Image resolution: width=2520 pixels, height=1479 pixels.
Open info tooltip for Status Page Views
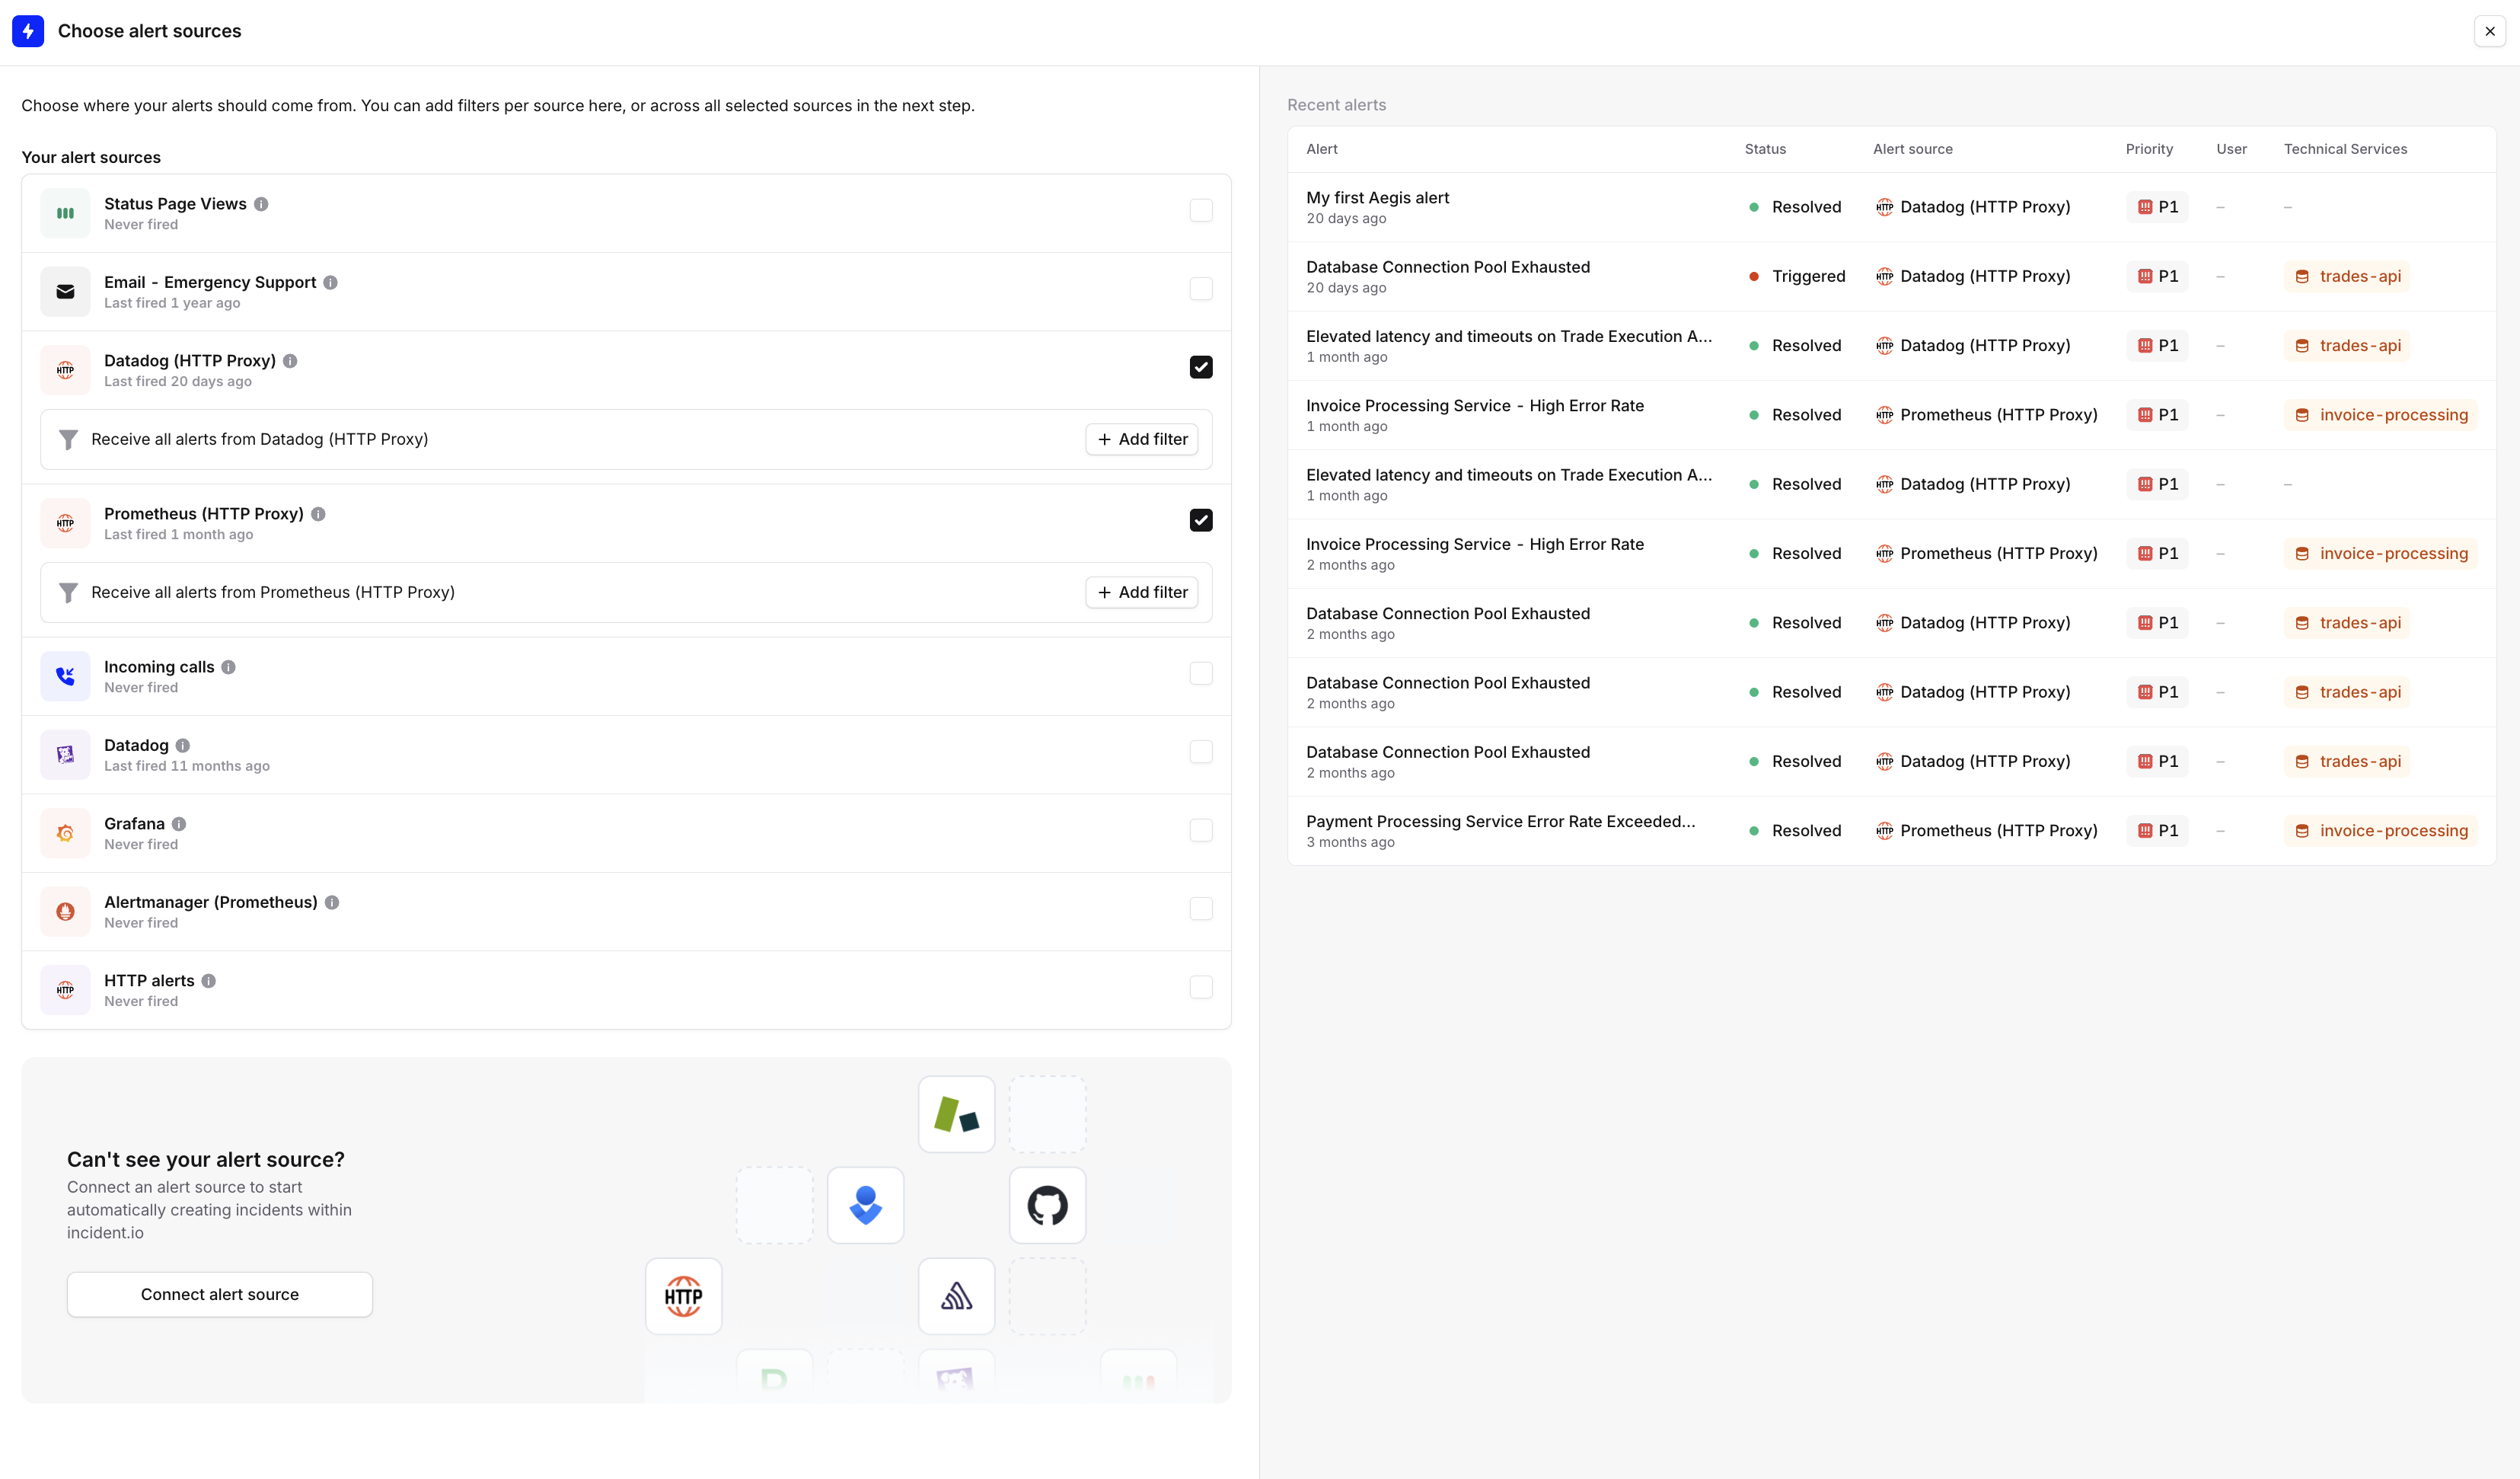(x=261, y=204)
